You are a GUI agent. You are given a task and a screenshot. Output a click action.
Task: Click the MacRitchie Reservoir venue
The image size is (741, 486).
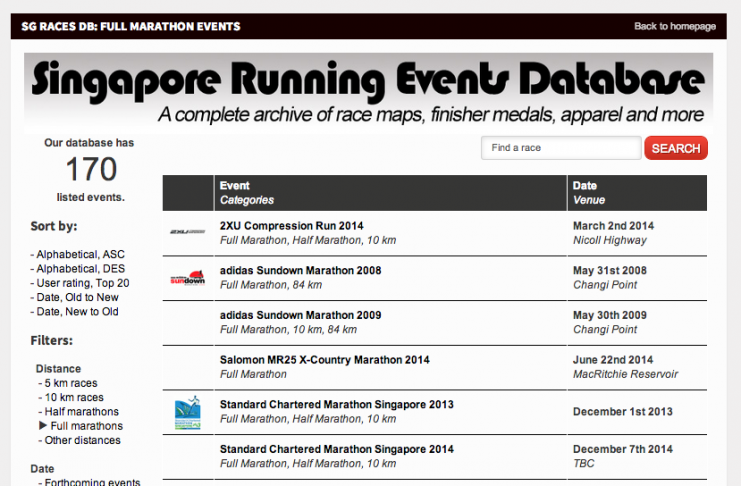[x=626, y=374]
